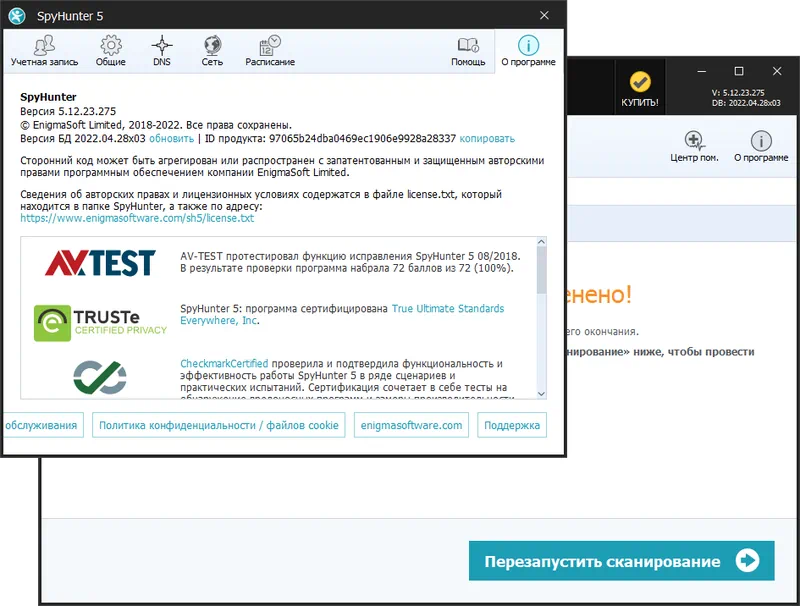Image resolution: width=800 pixels, height=606 pixels.
Task: Open Центр пом. in the main window
Action: coord(694,147)
